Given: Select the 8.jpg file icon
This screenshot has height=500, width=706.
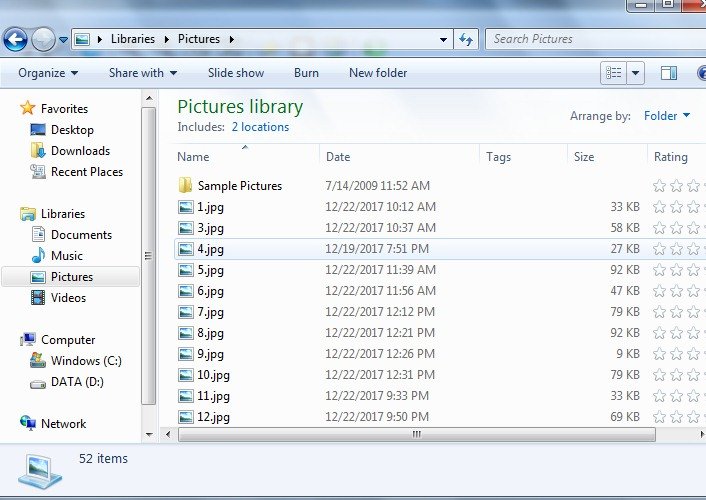Looking at the screenshot, I should 186,333.
